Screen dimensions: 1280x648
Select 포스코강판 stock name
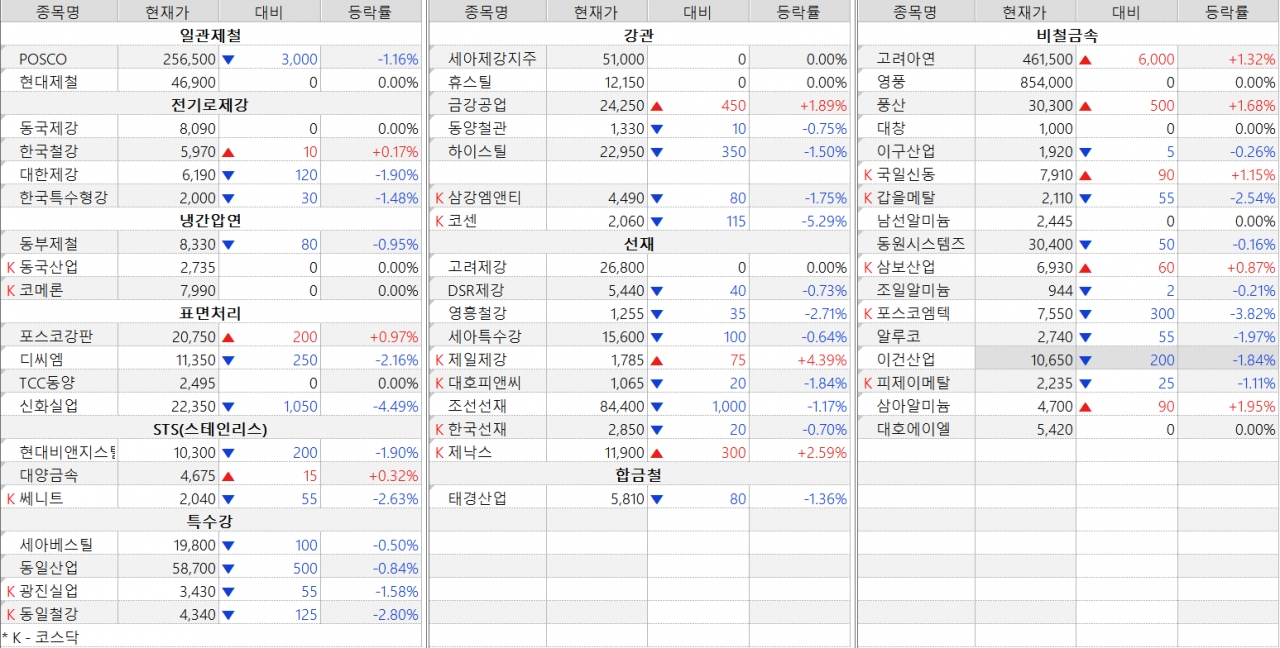(x=55, y=336)
